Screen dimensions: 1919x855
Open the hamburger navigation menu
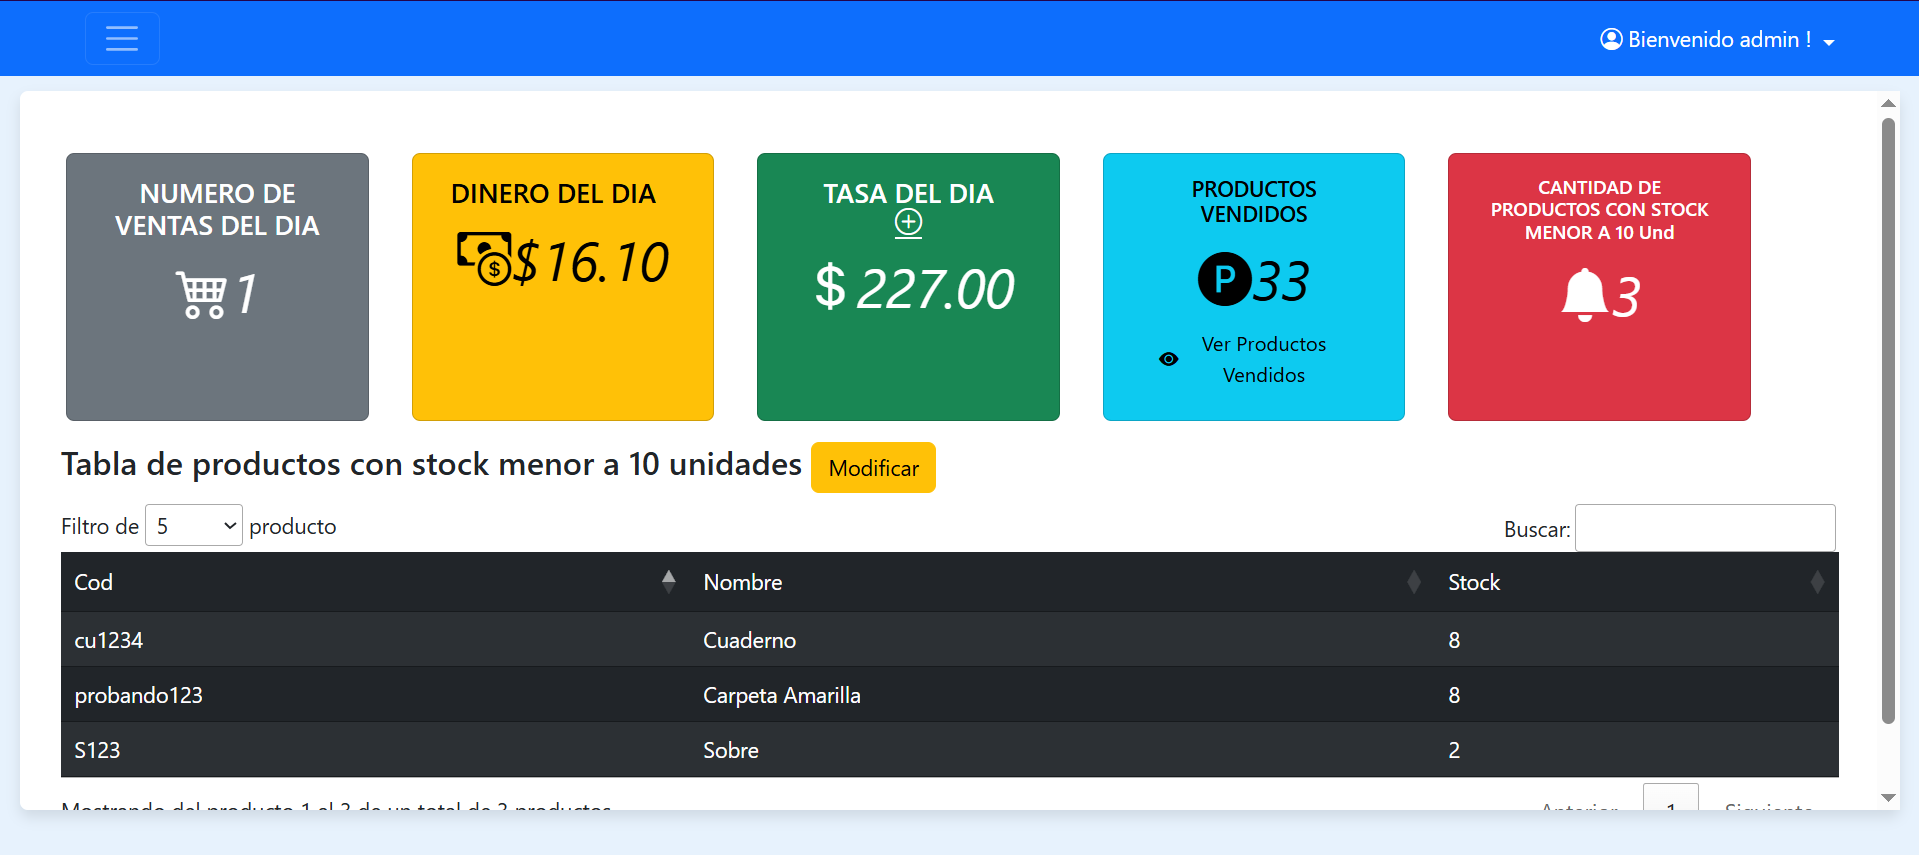click(x=122, y=39)
